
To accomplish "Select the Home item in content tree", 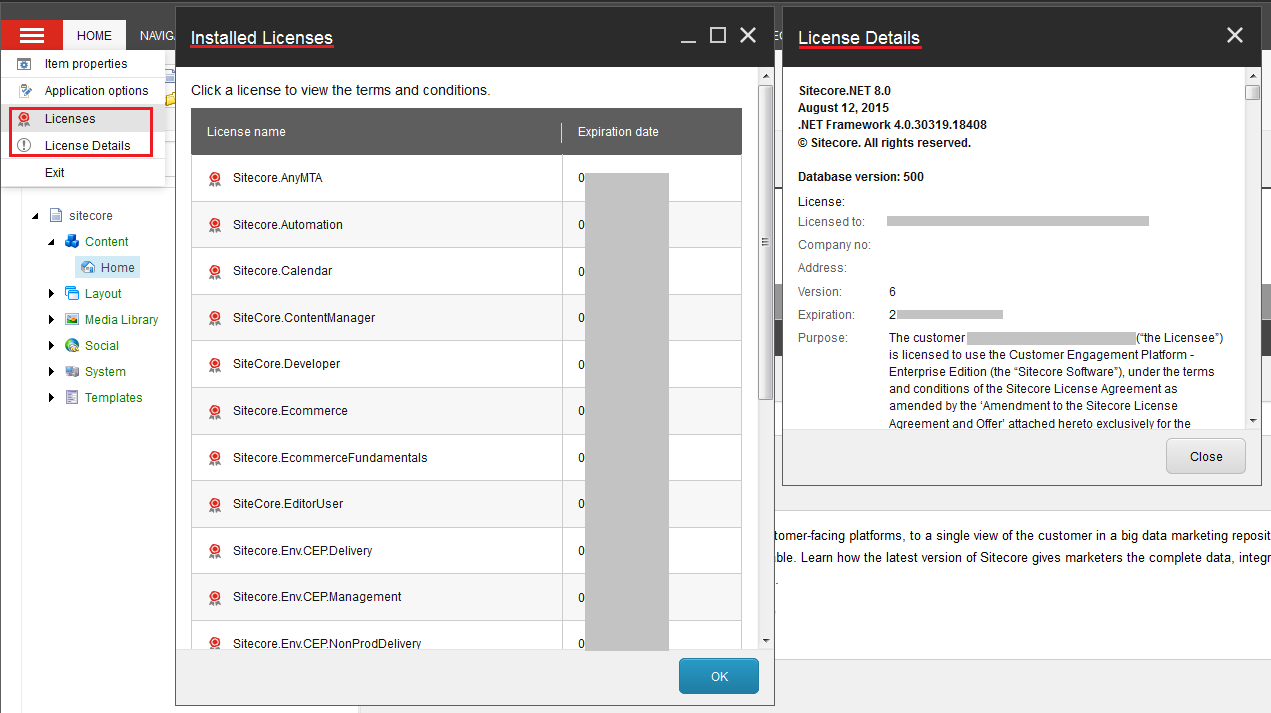I will click(117, 268).
